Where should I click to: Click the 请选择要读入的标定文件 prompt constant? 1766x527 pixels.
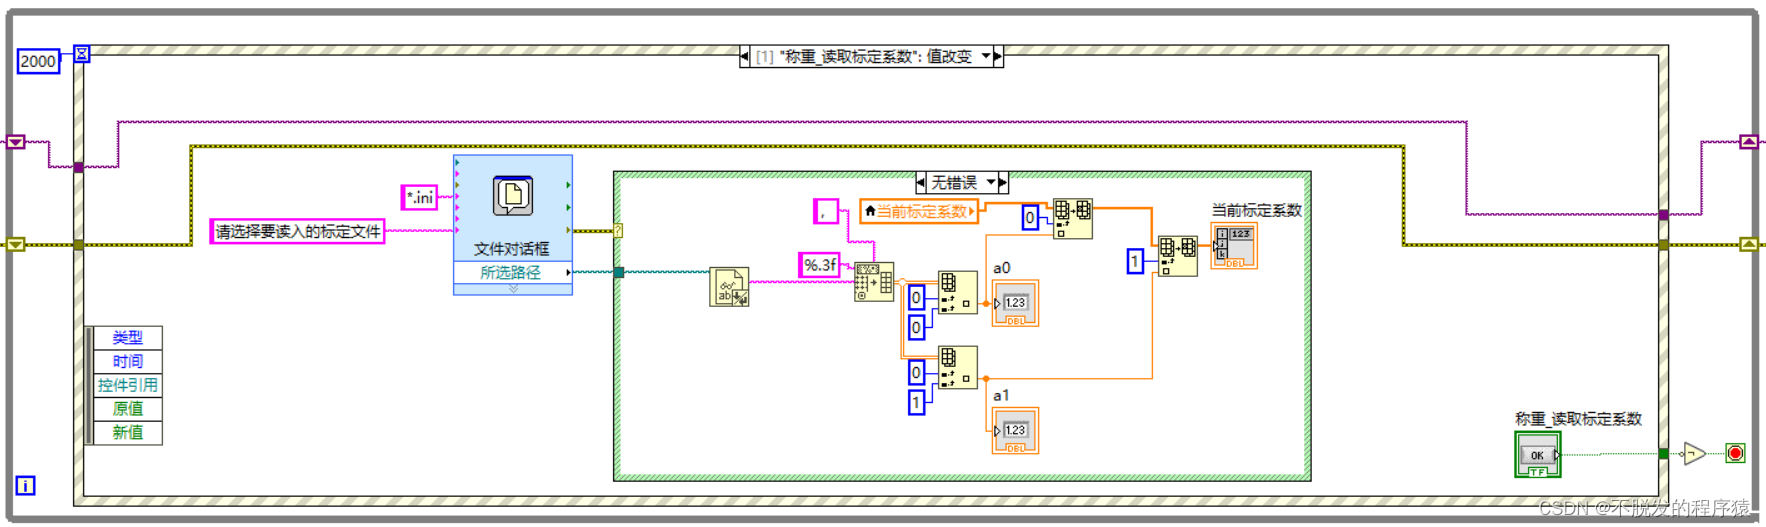(x=298, y=231)
